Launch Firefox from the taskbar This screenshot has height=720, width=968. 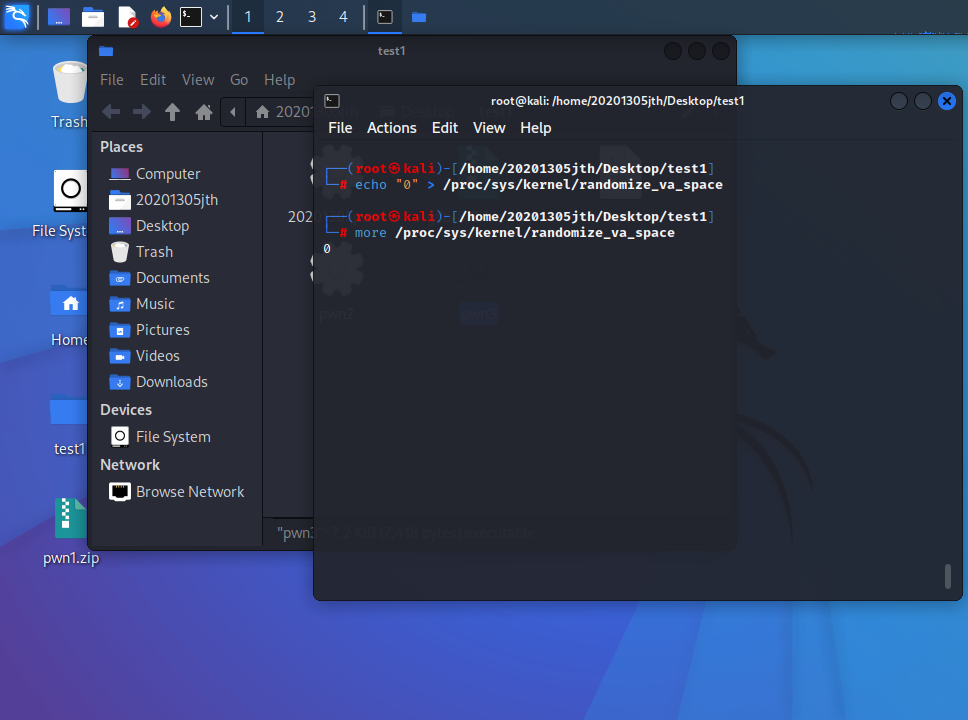(x=161, y=17)
